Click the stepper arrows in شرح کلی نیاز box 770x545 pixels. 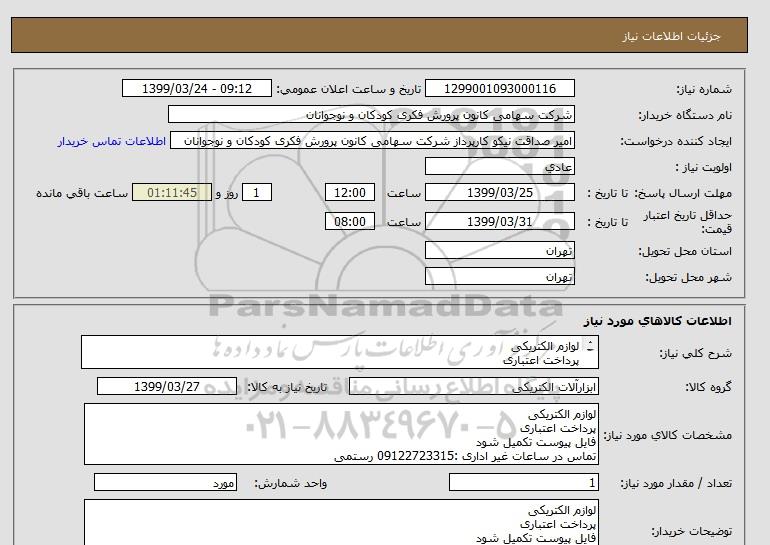click(x=590, y=346)
